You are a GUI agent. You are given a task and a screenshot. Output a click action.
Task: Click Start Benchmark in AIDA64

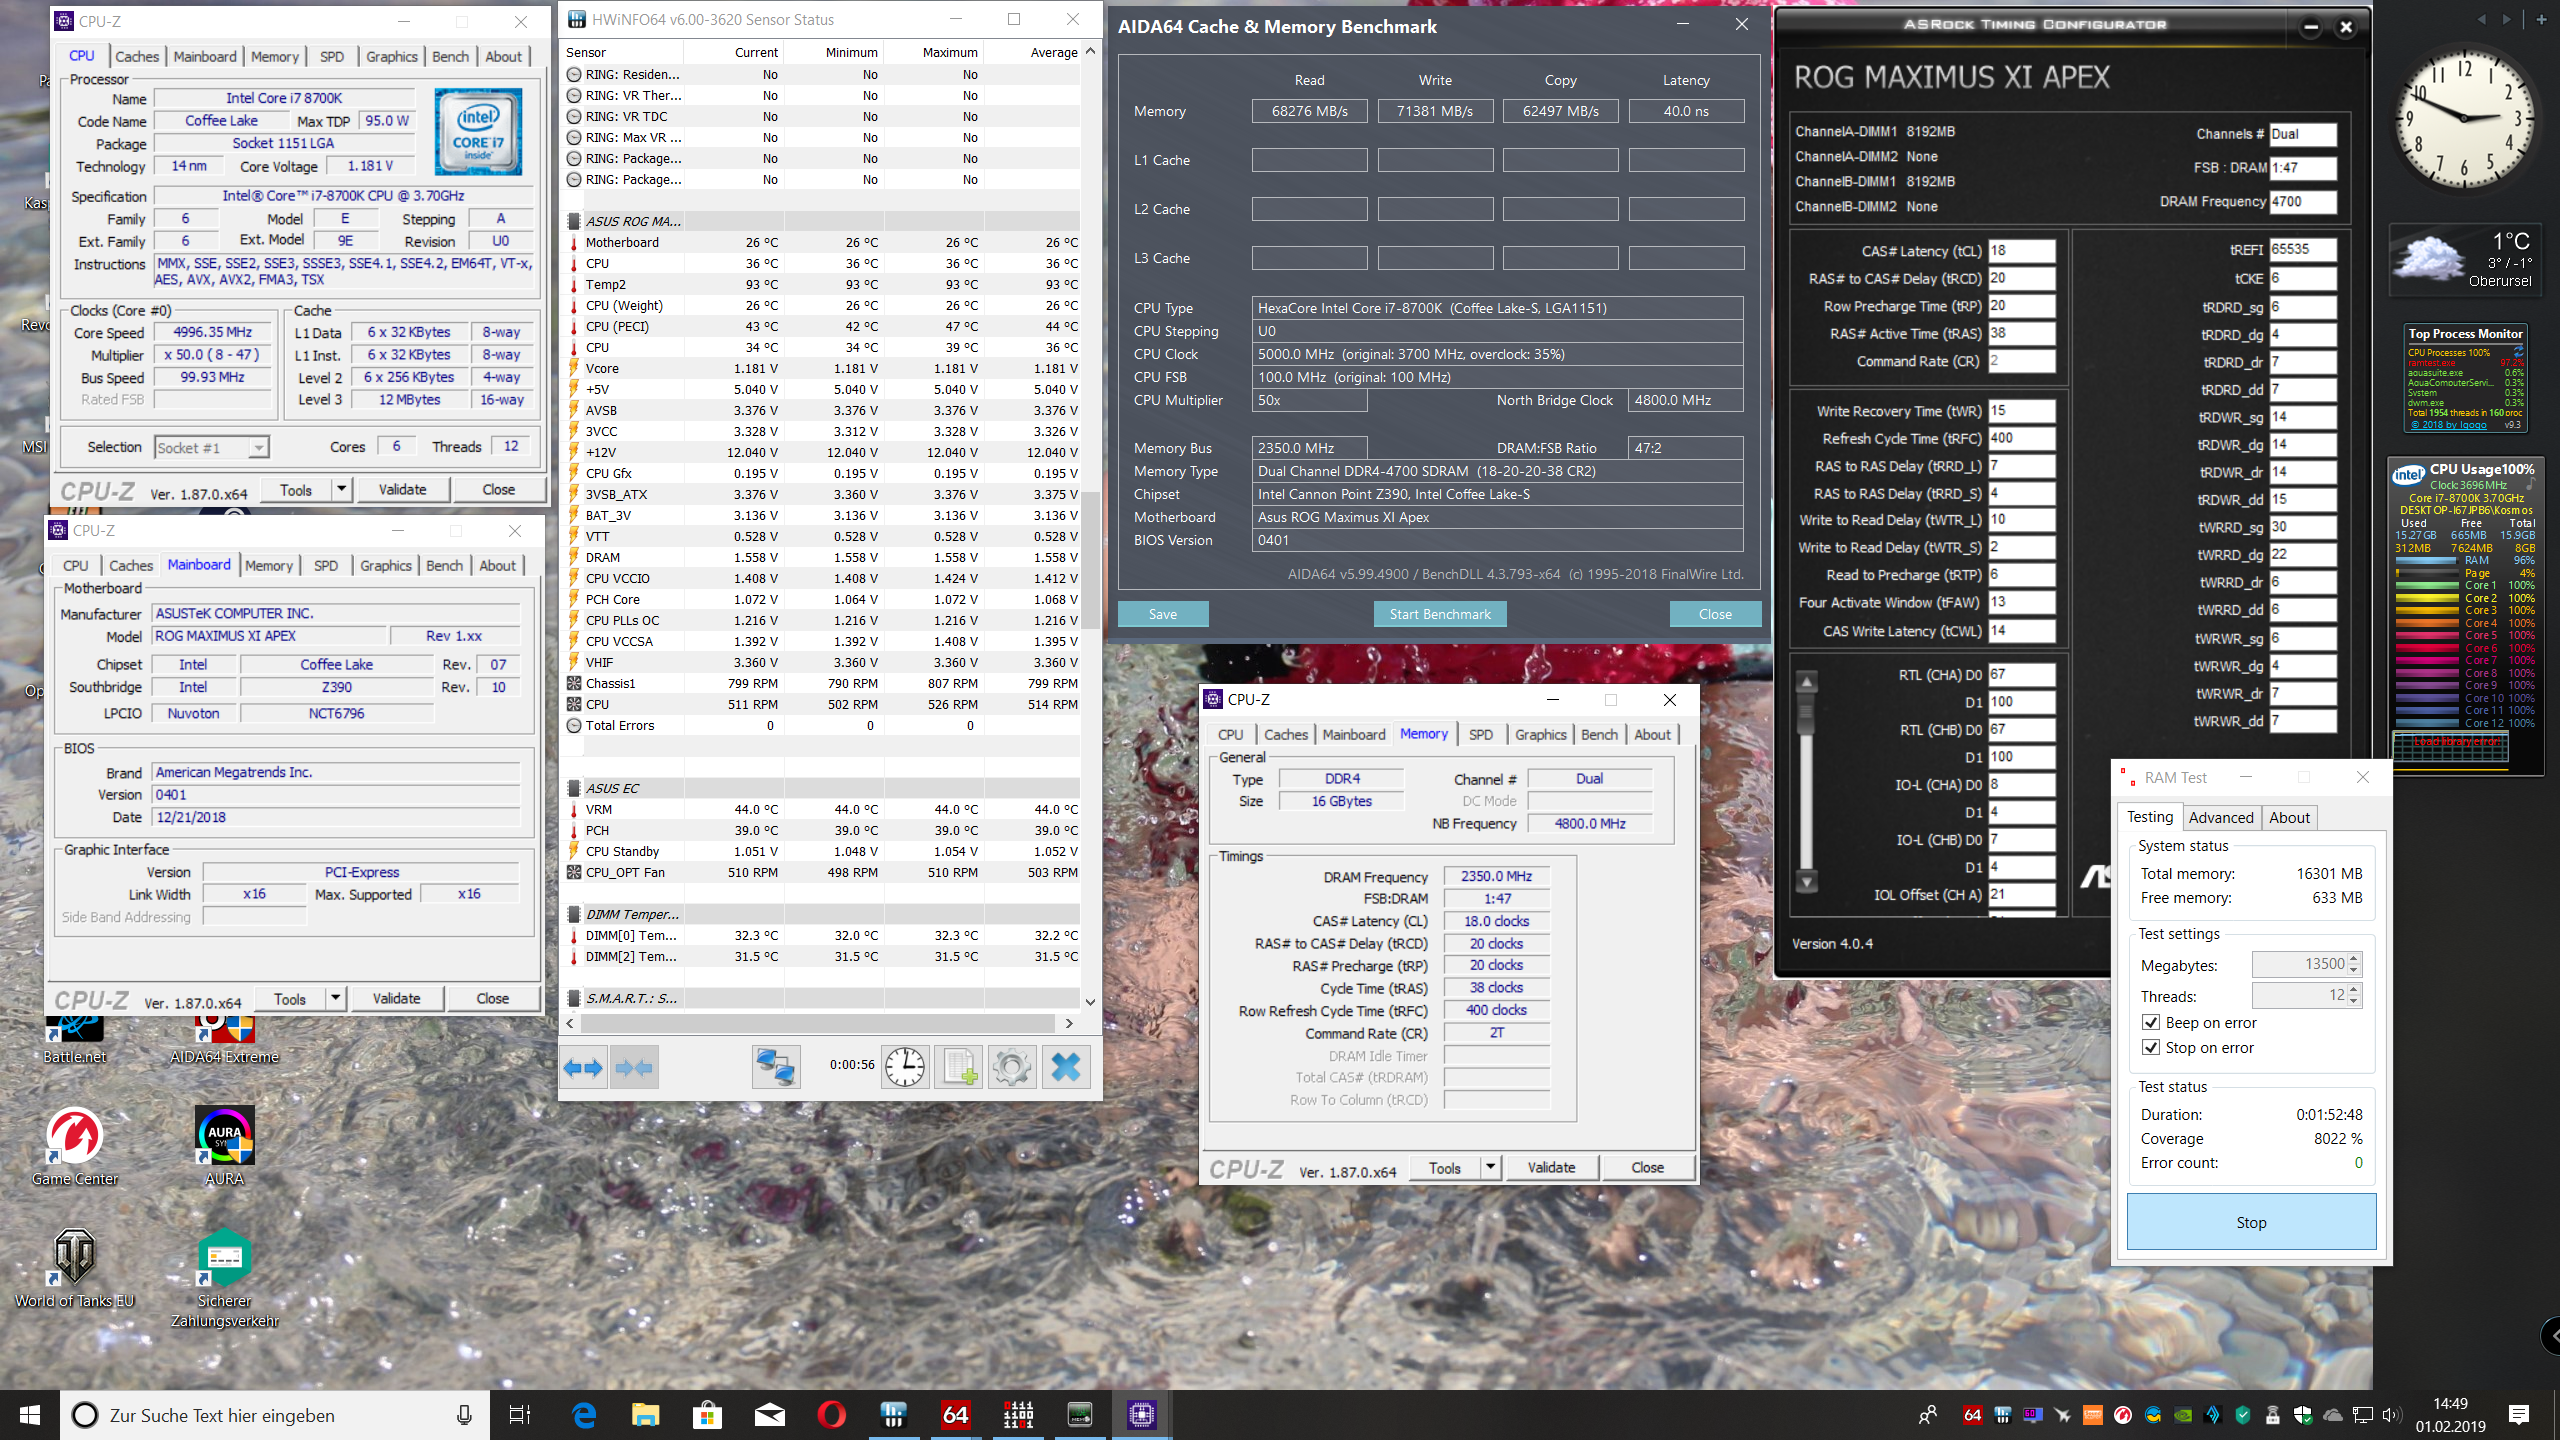(1439, 613)
